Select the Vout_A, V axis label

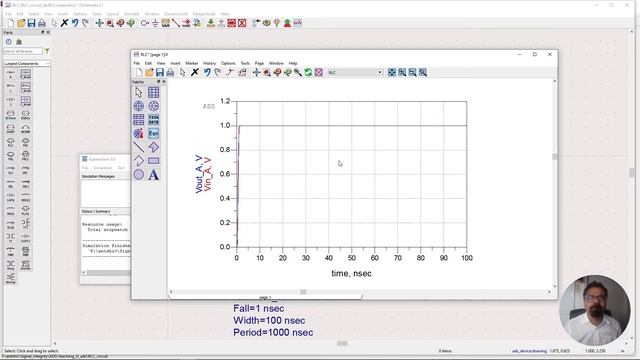coord(199,174)
